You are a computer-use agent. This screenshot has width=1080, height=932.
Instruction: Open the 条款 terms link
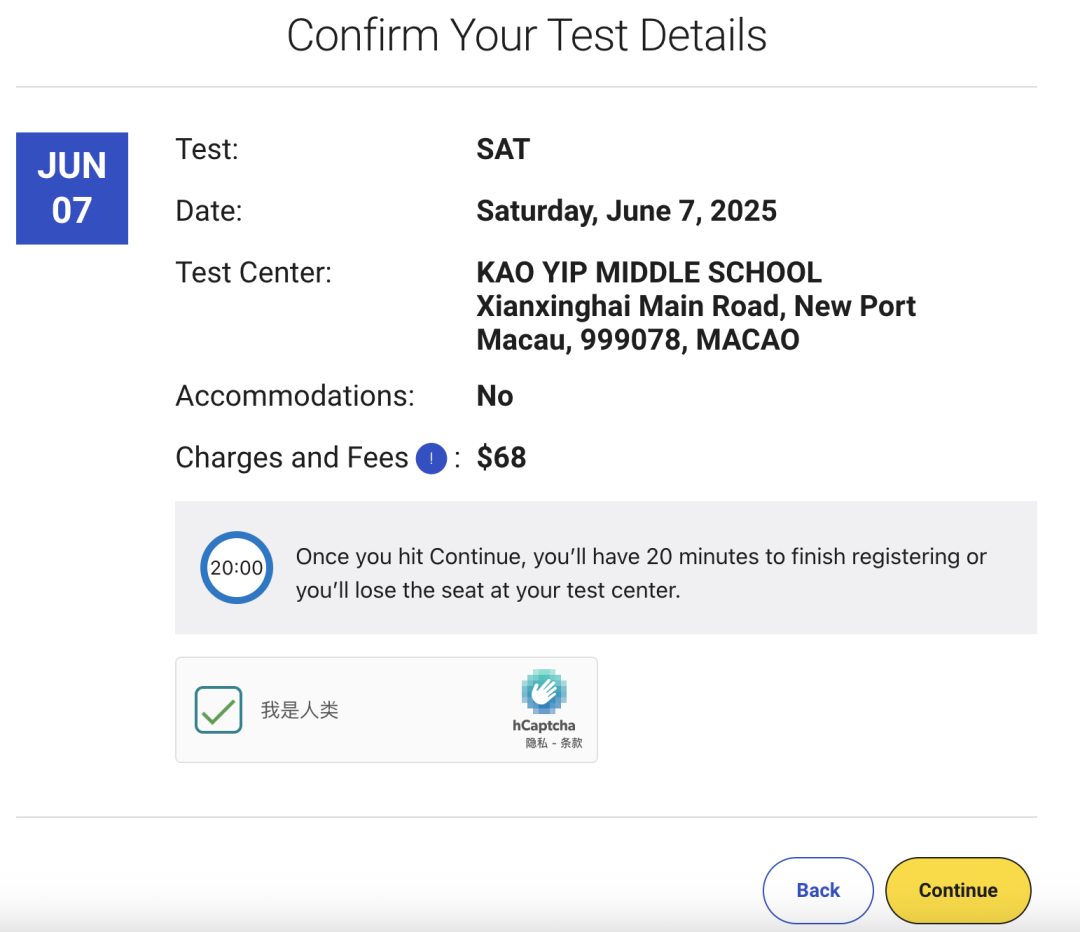[x=571, y=744]
